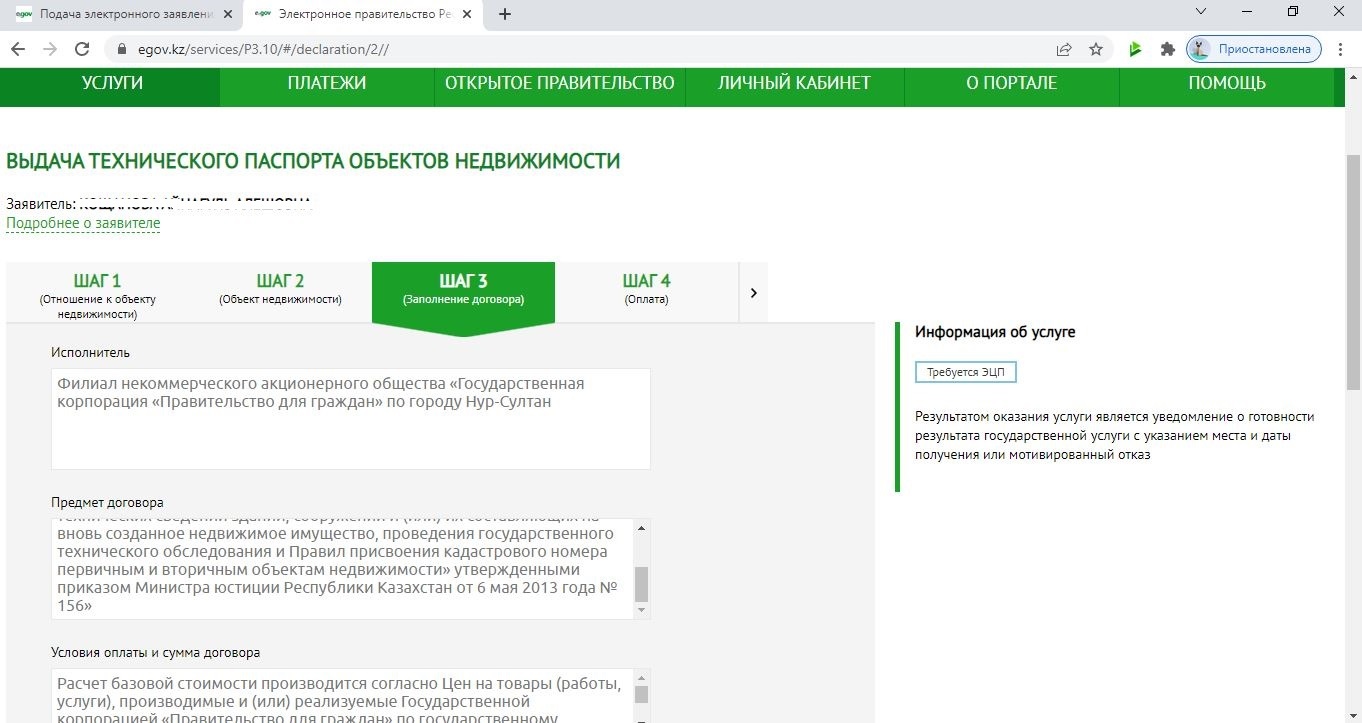Switch to 'Подача электронного заявления' tab
This screenshot has width=1362, height=723.
(121, 14)
